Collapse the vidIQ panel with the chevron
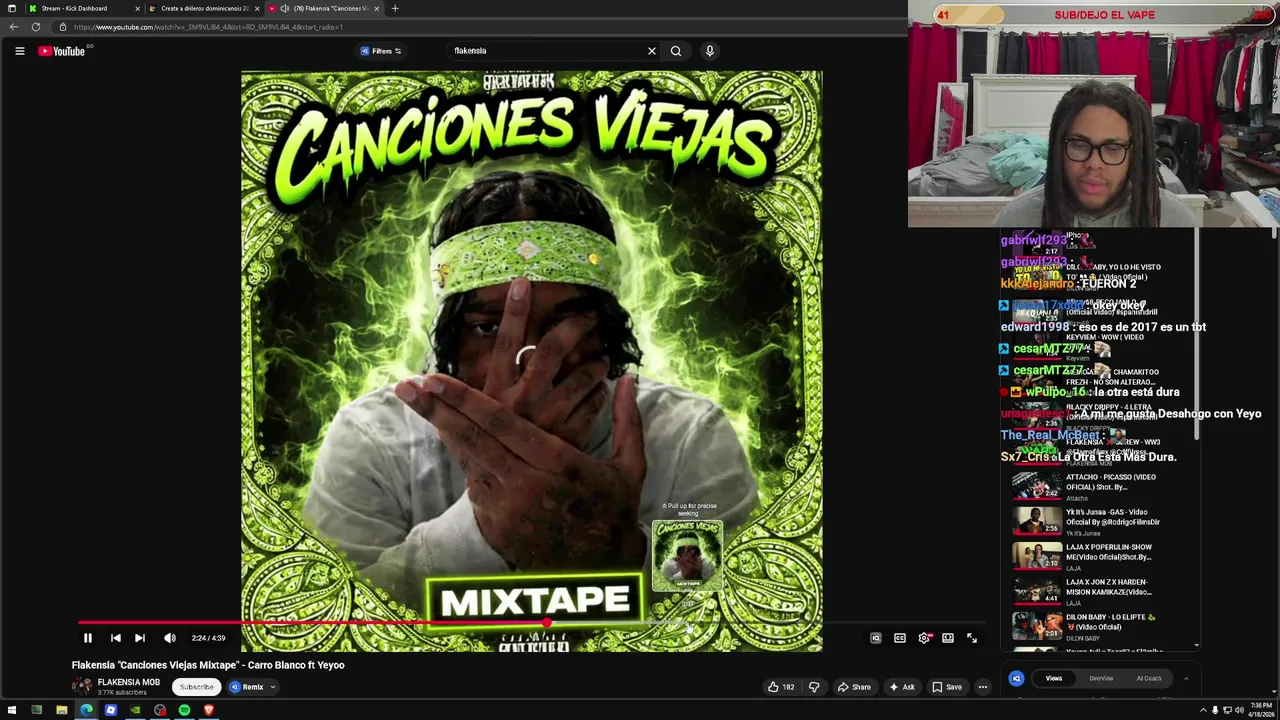 [1186, 678]
